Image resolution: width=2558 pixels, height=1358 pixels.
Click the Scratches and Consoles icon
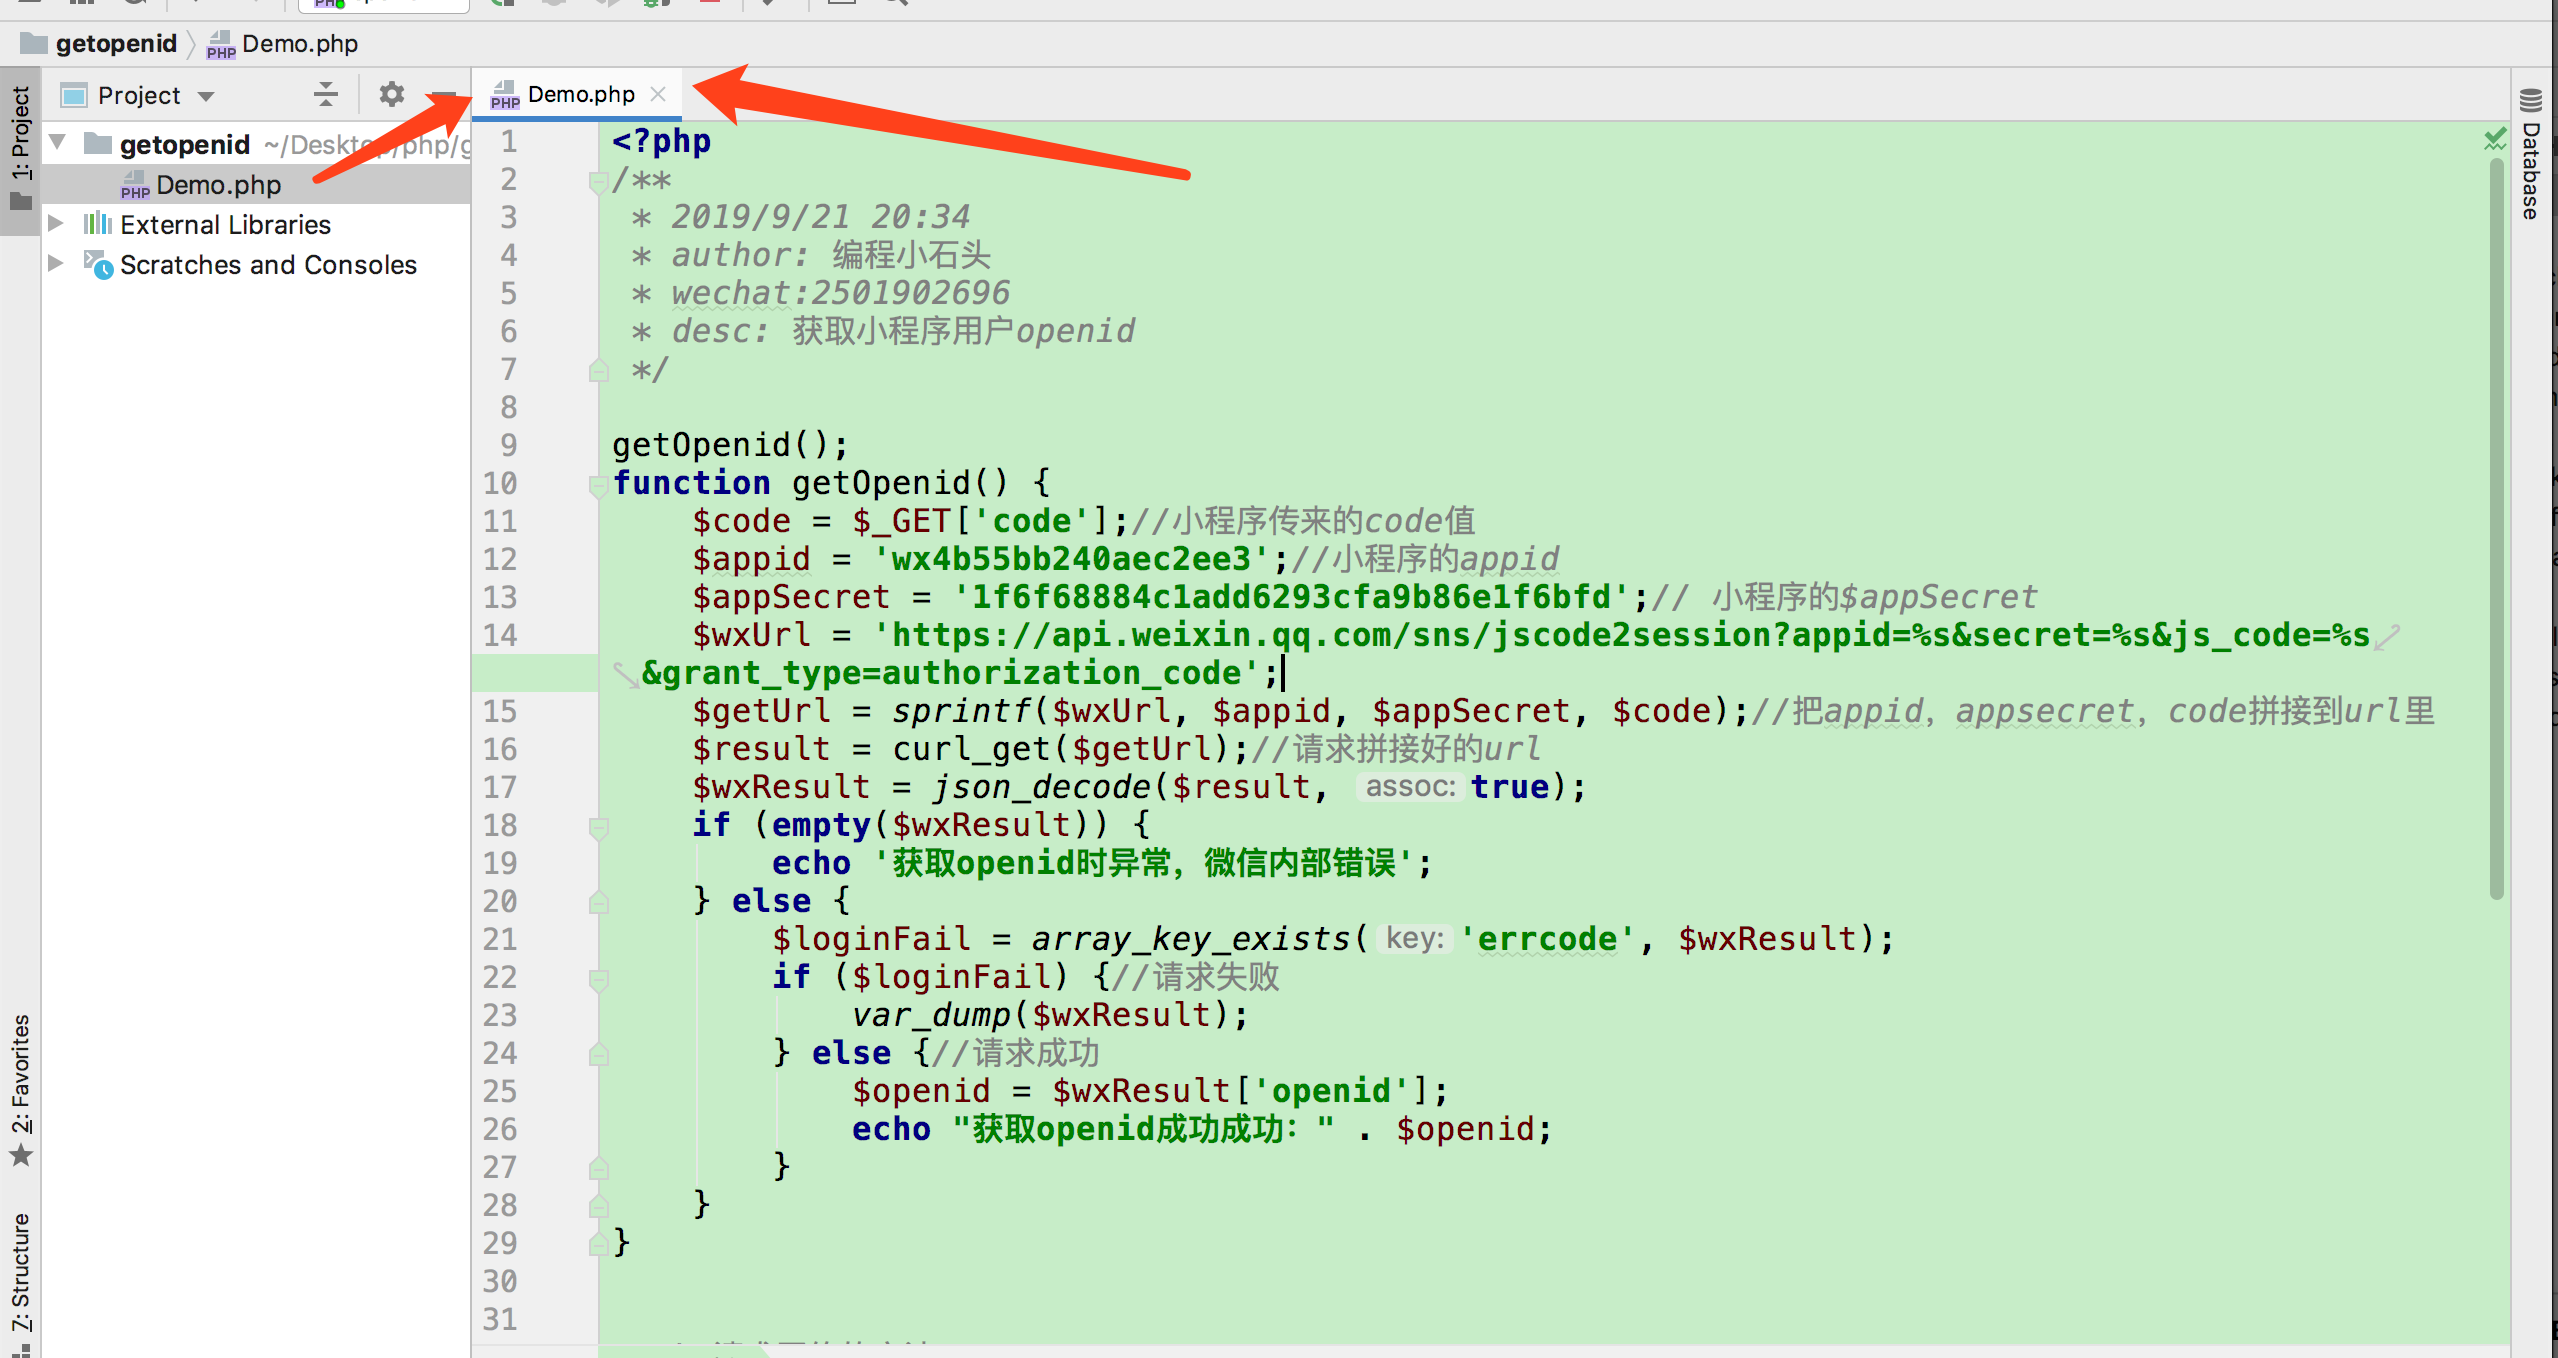(x=98, y=265)
